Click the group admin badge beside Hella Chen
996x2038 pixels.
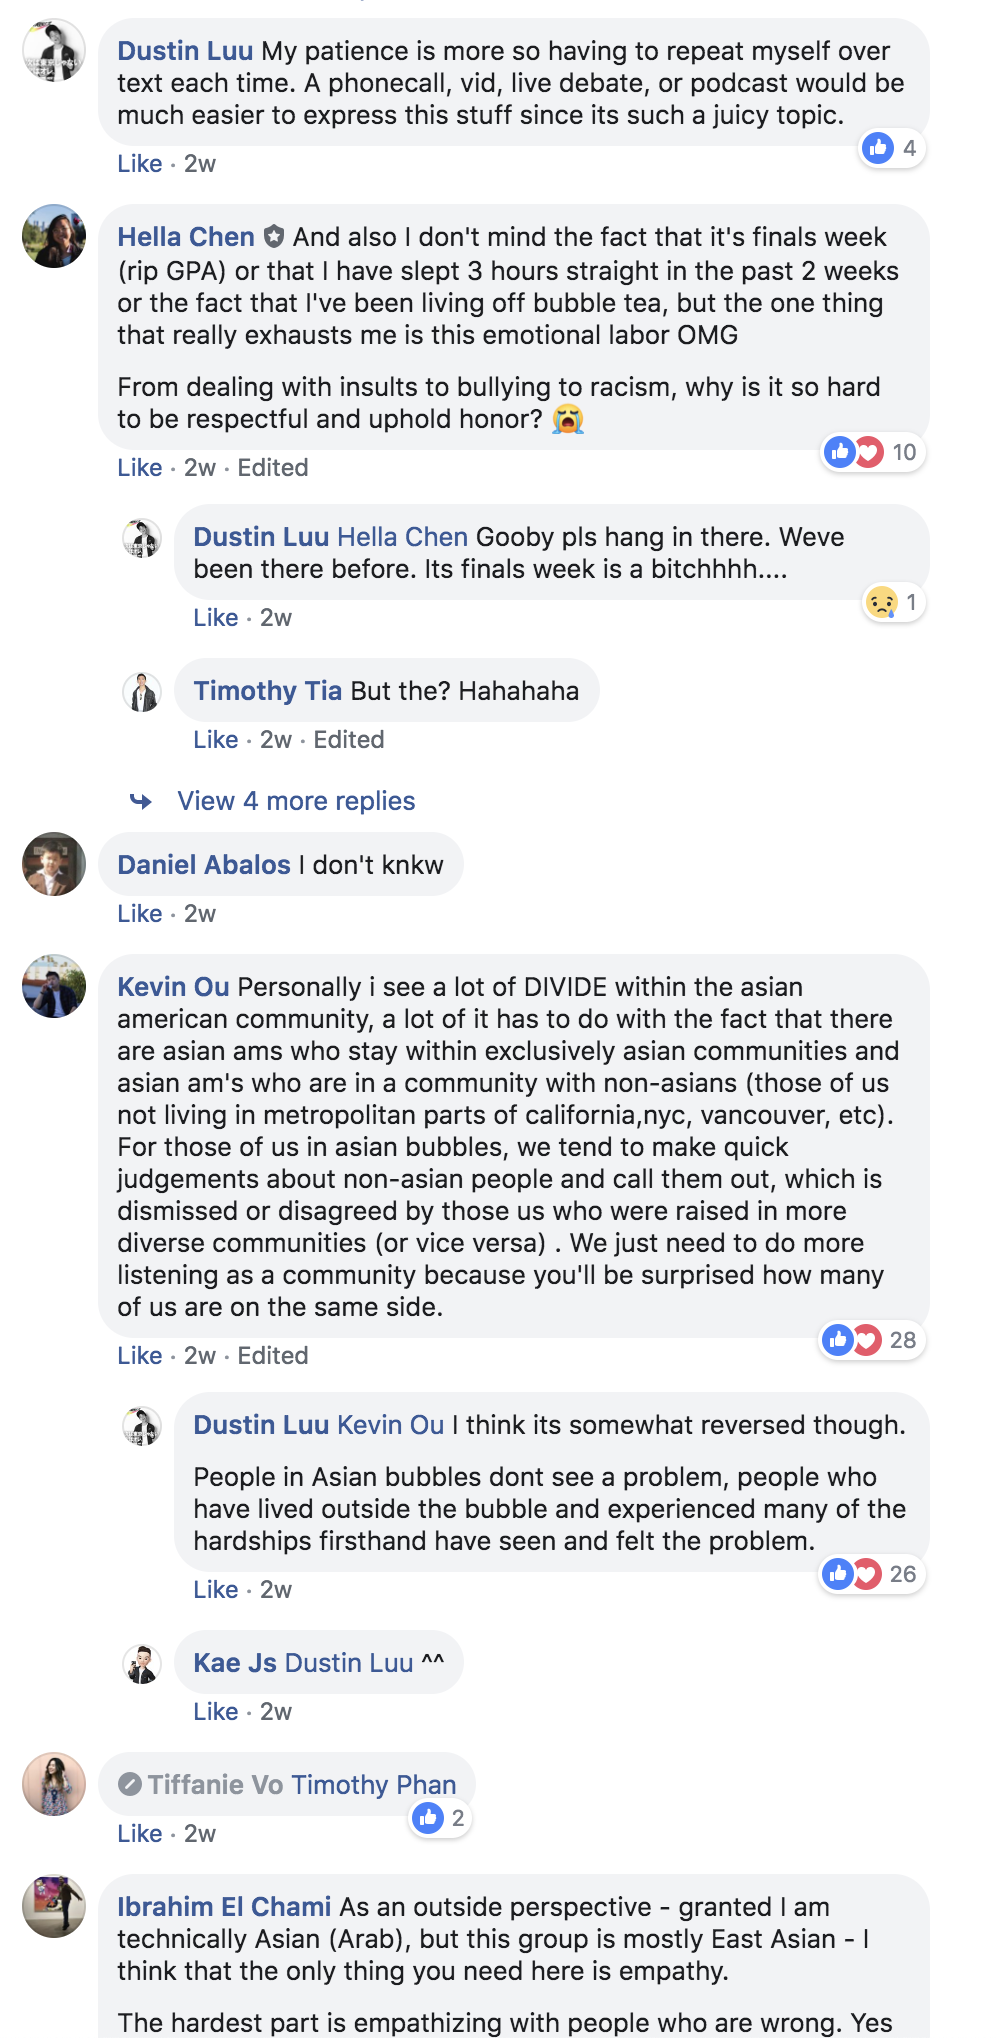[274, 237]
